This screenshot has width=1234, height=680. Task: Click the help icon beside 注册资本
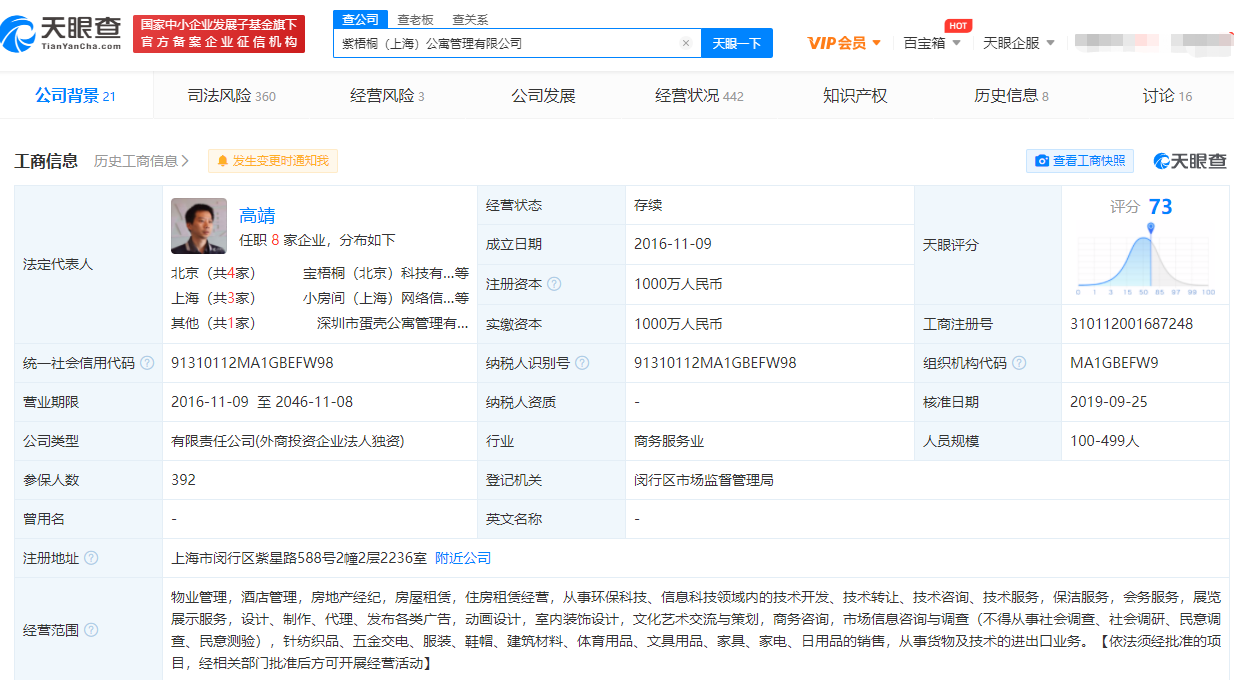pos(554,284)
